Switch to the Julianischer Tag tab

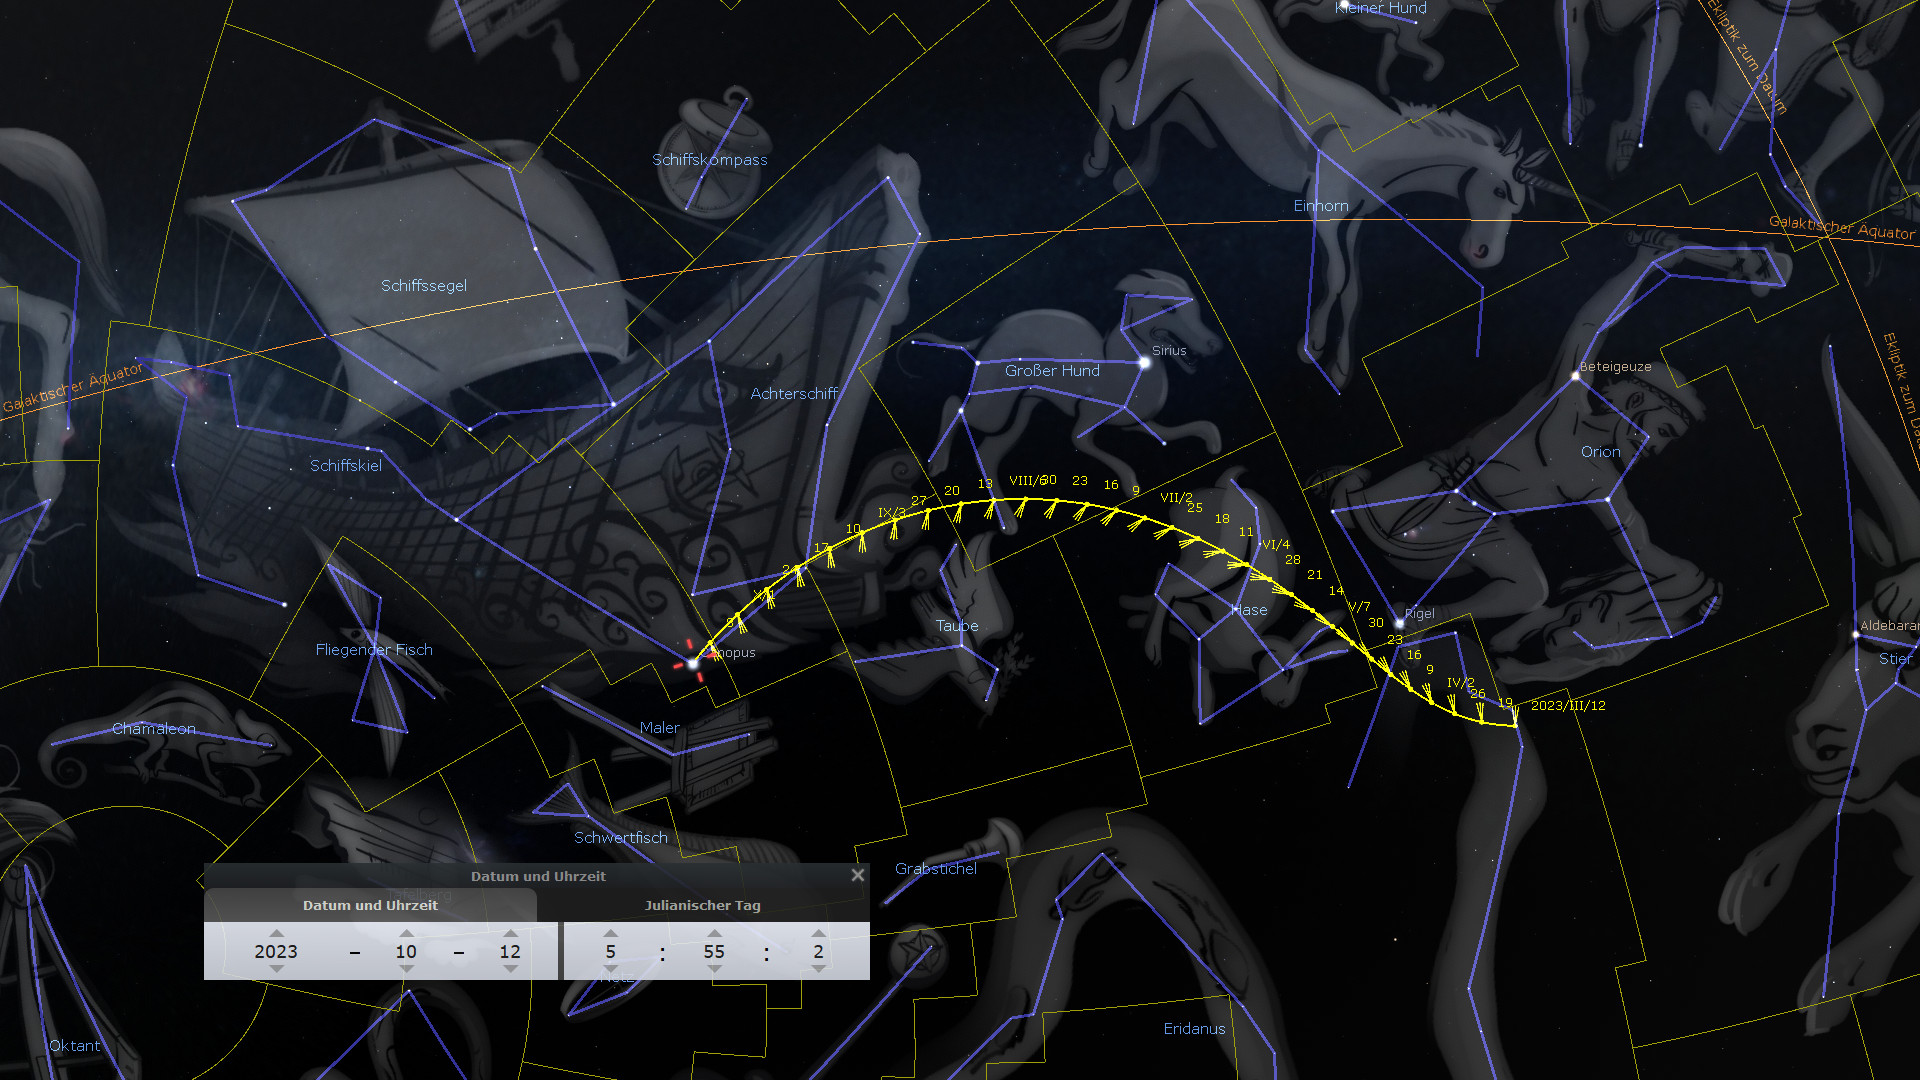point(703,905)
